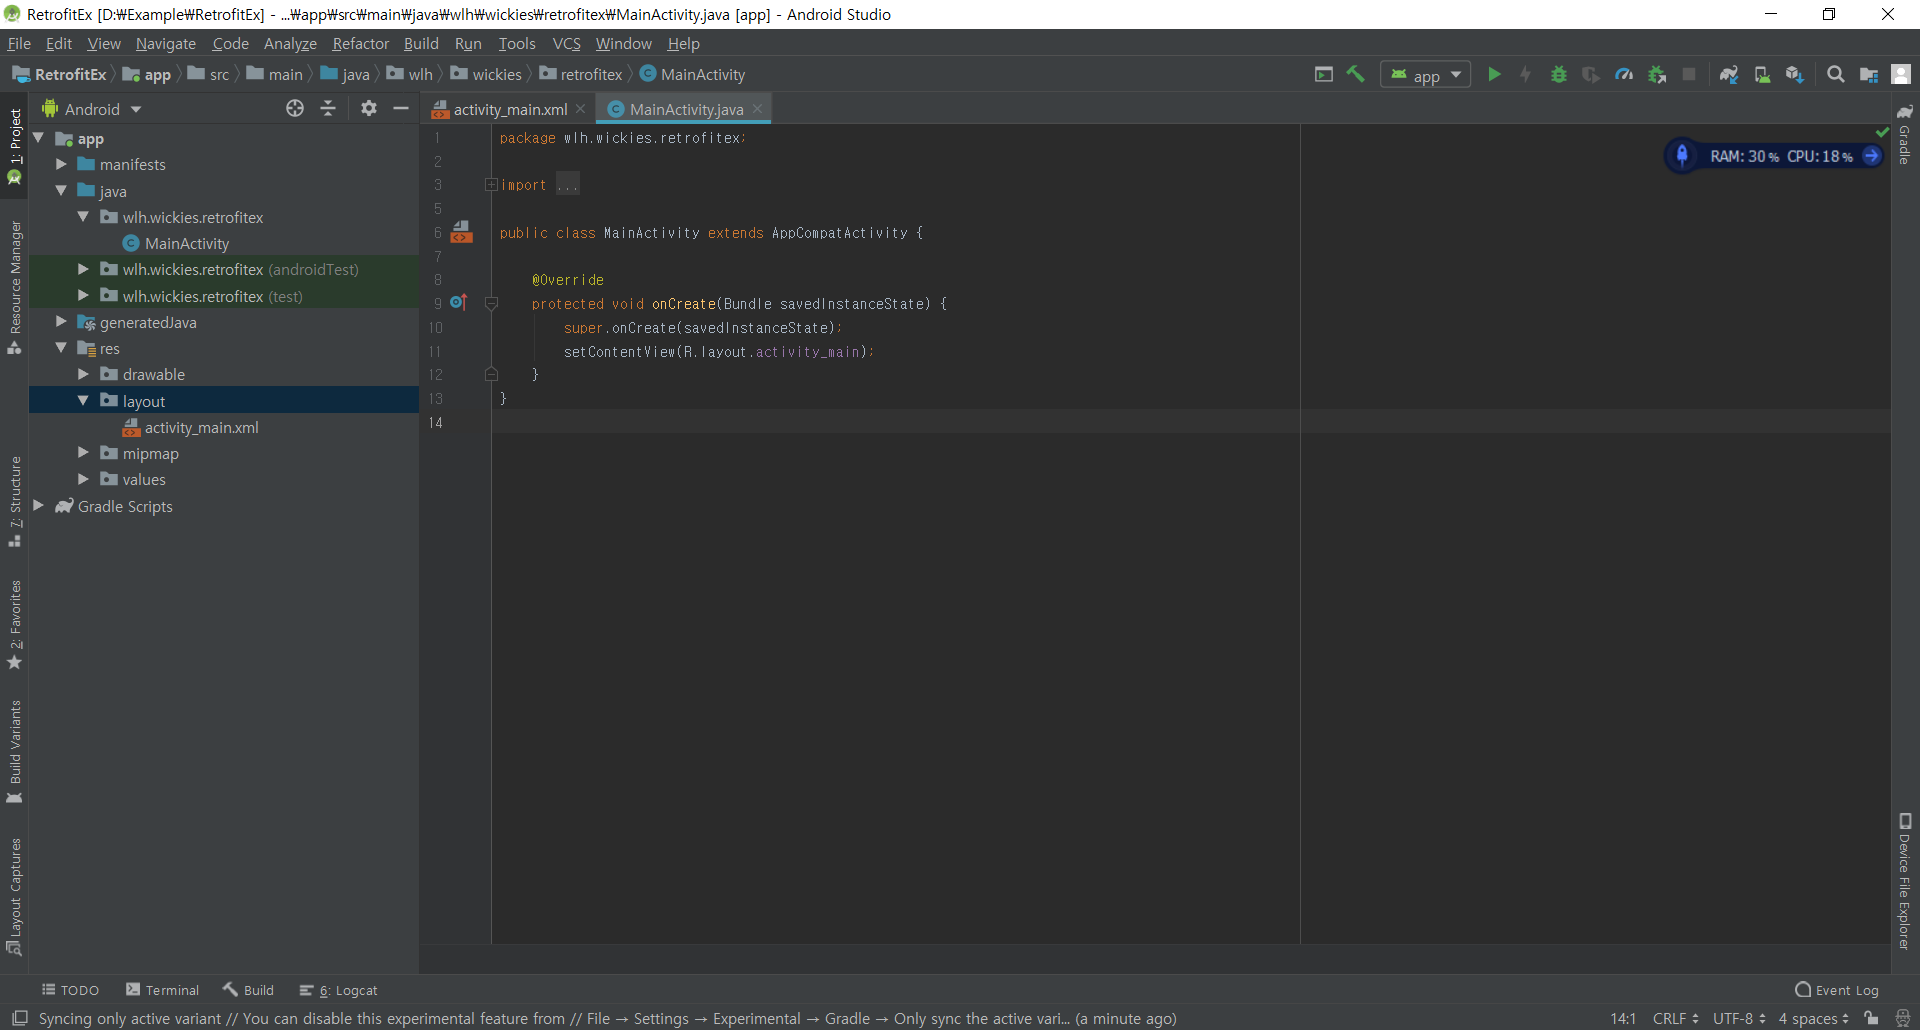Toggle the Project tool window sidebar tab
Image resolution: width=1920 pixels, height=1030 pixels.
15,145
